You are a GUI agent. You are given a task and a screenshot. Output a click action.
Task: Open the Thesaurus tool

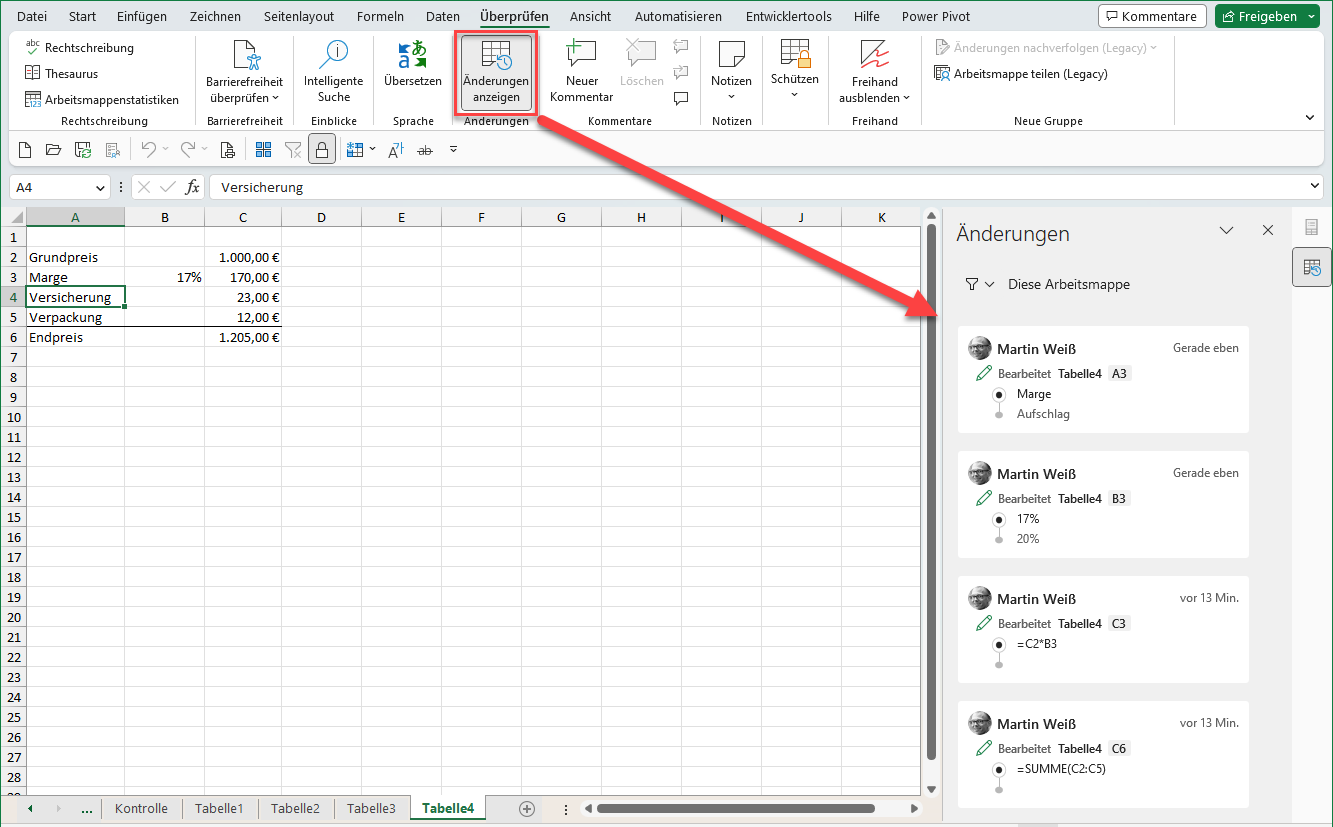pos(61,73)
